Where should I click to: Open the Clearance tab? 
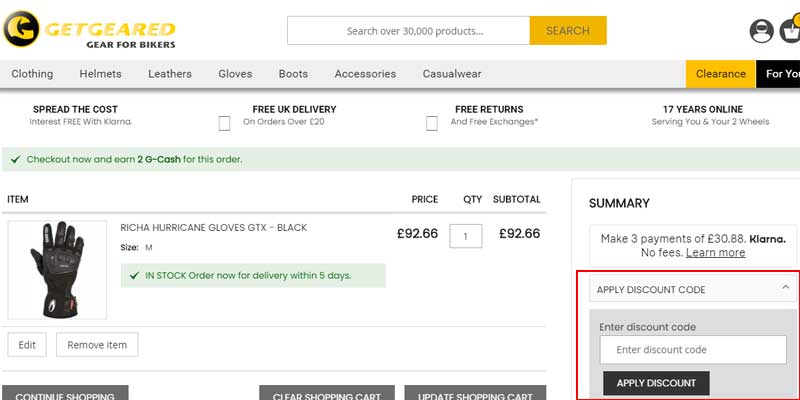721,74
